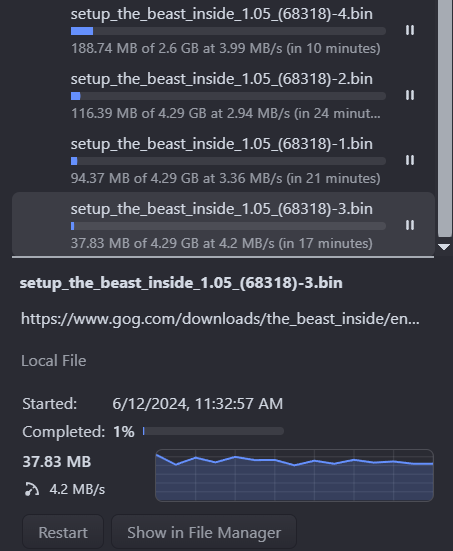Click the downloads list vertical scrollbar
Viewport: 453px width, 551px height.
pos(445,118)
